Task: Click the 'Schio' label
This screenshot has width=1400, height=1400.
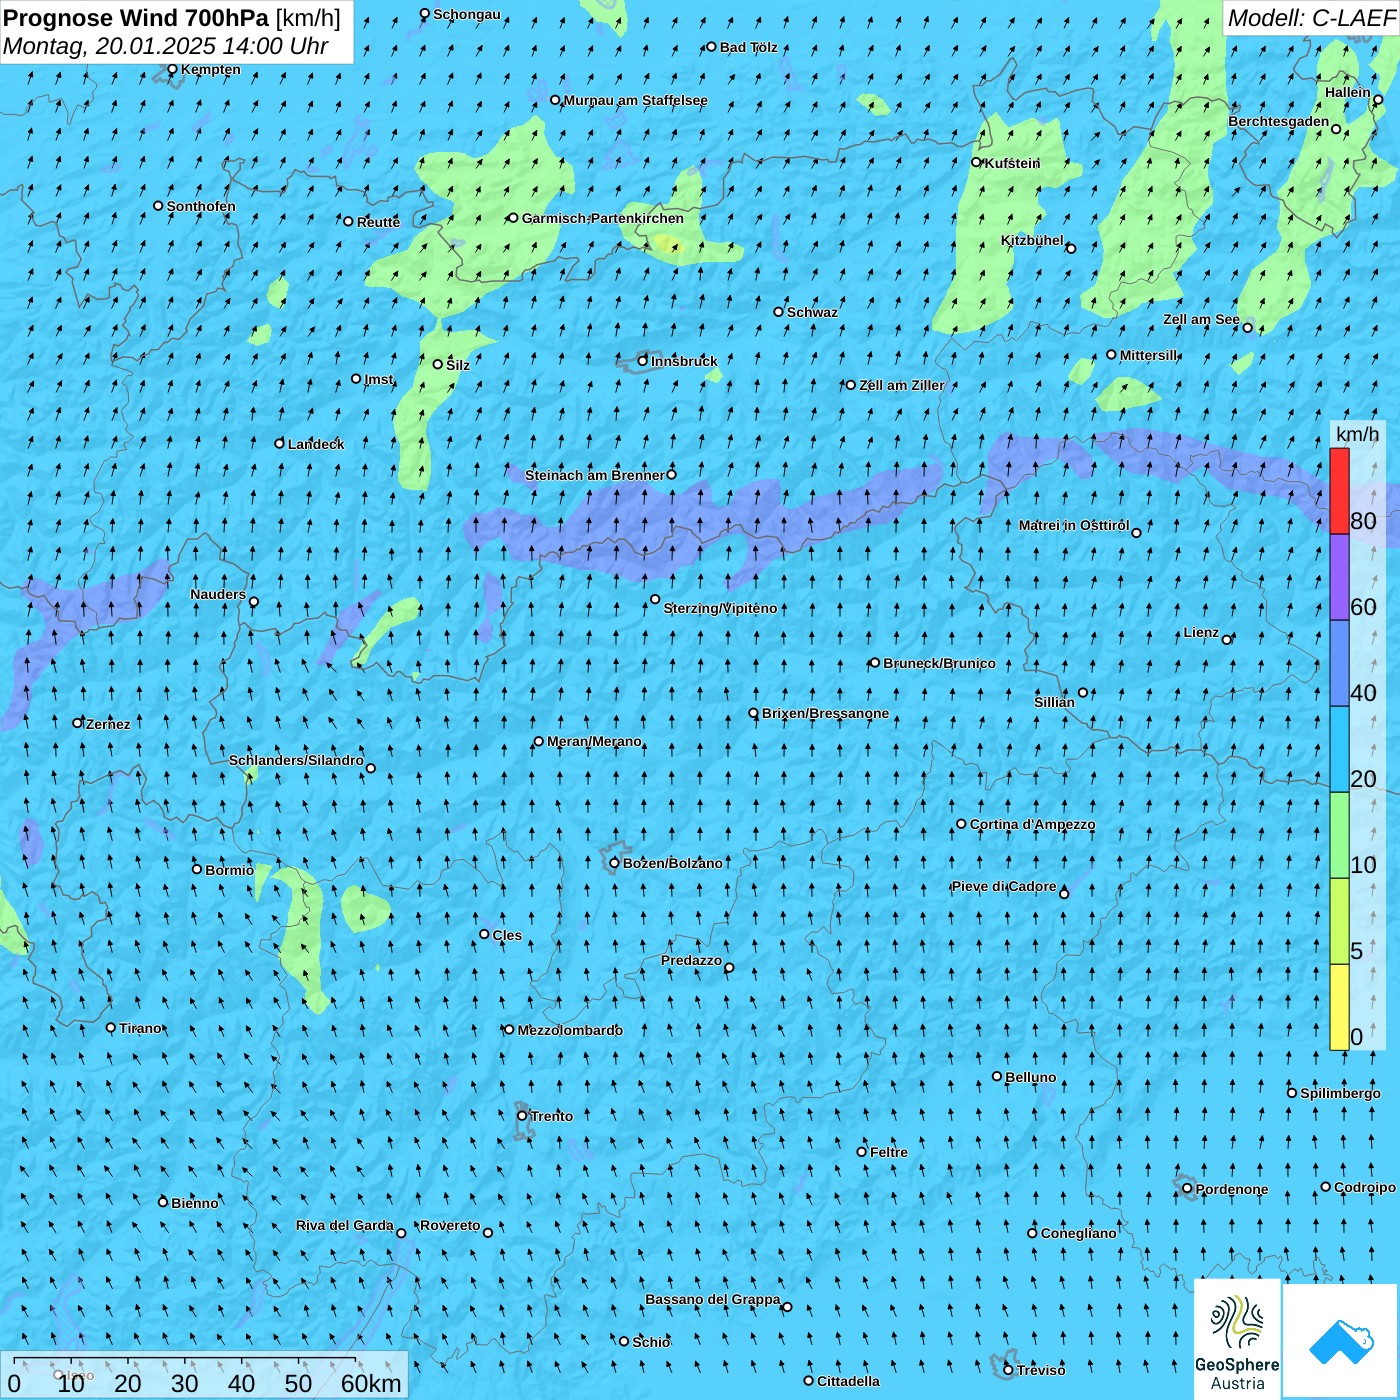Action: pos(652,1342)
